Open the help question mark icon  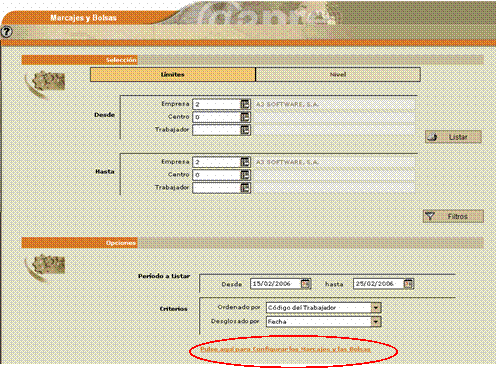(7, 32)
